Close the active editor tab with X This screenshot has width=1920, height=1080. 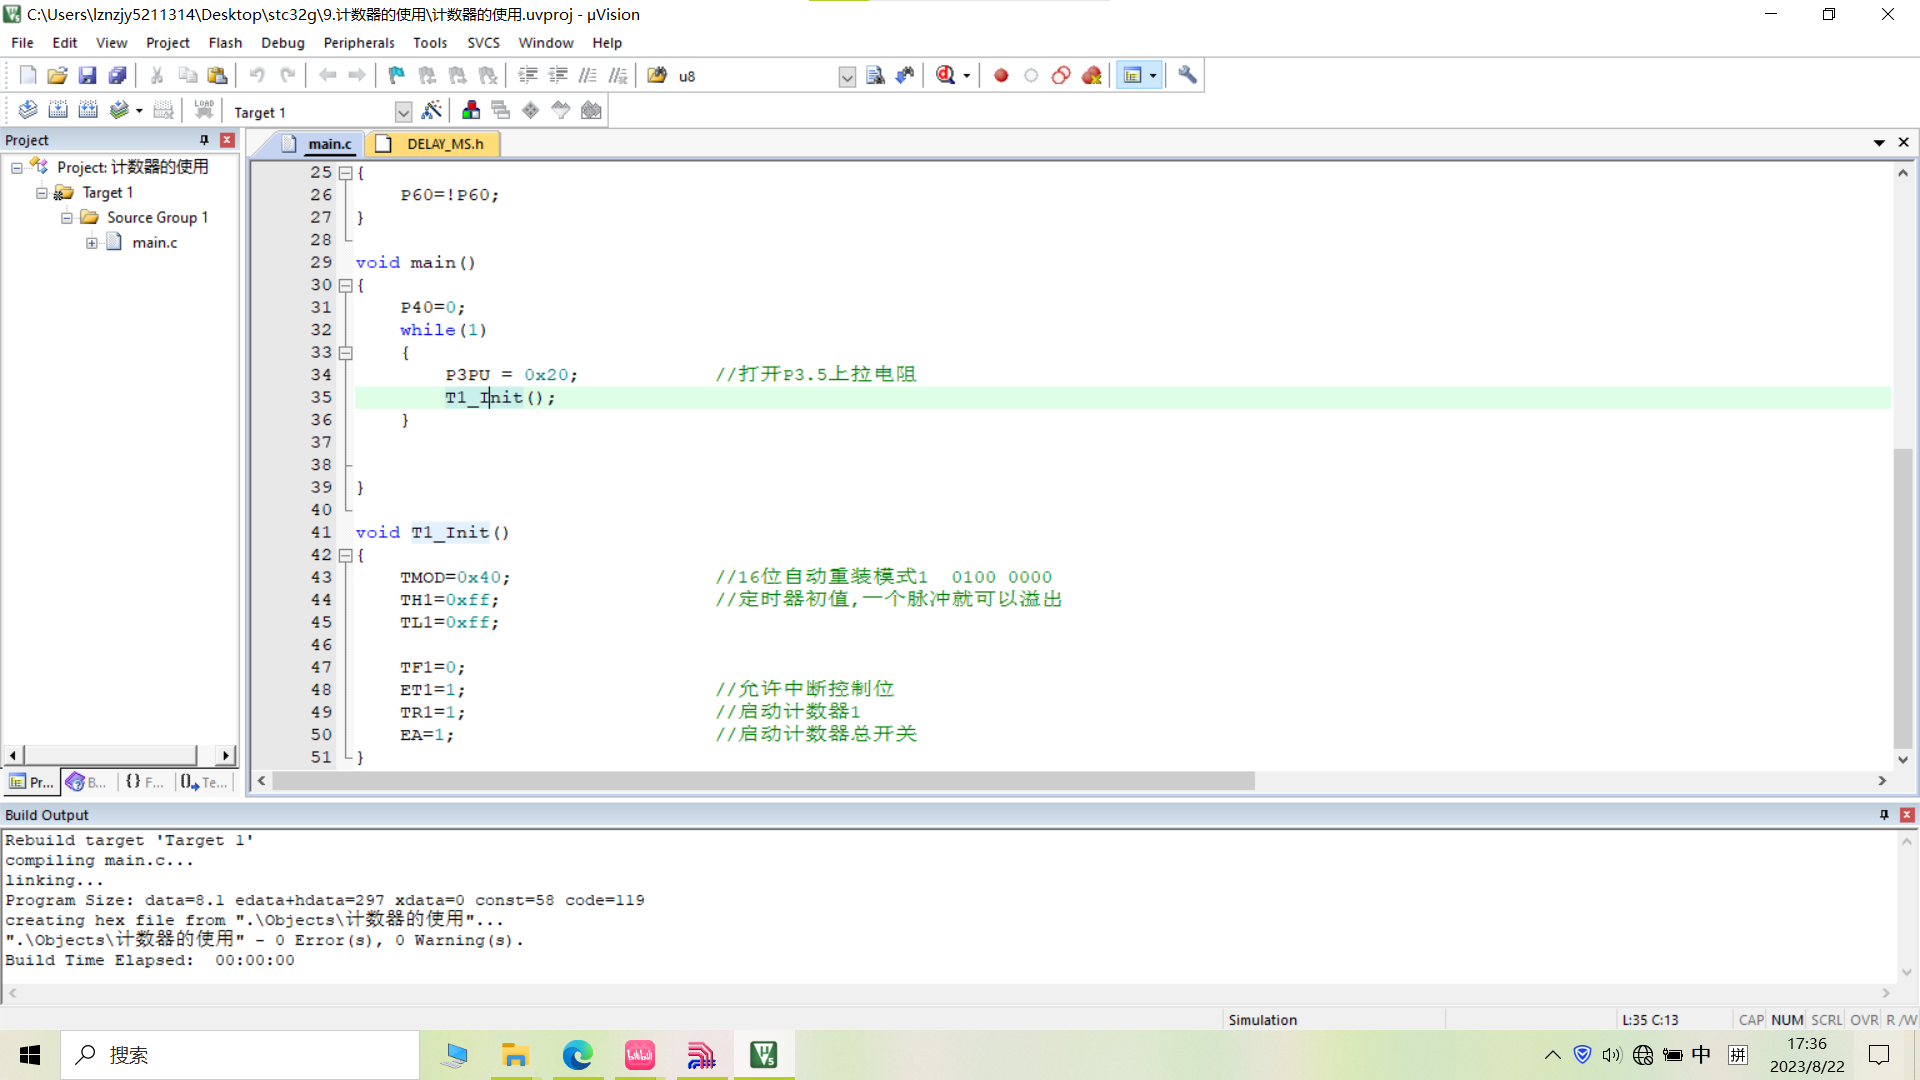(1904, 143)
